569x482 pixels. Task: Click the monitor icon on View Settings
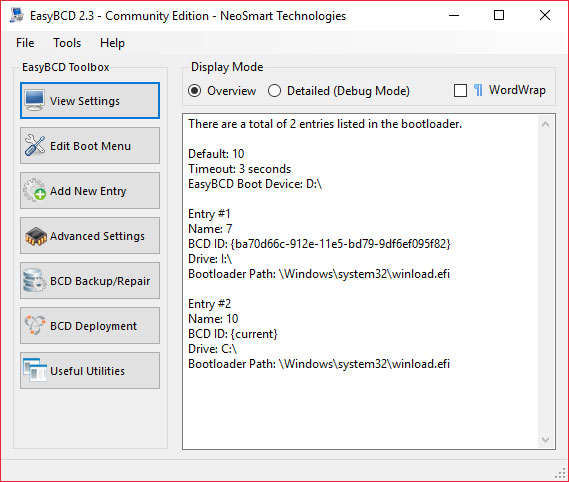(35, 101)
